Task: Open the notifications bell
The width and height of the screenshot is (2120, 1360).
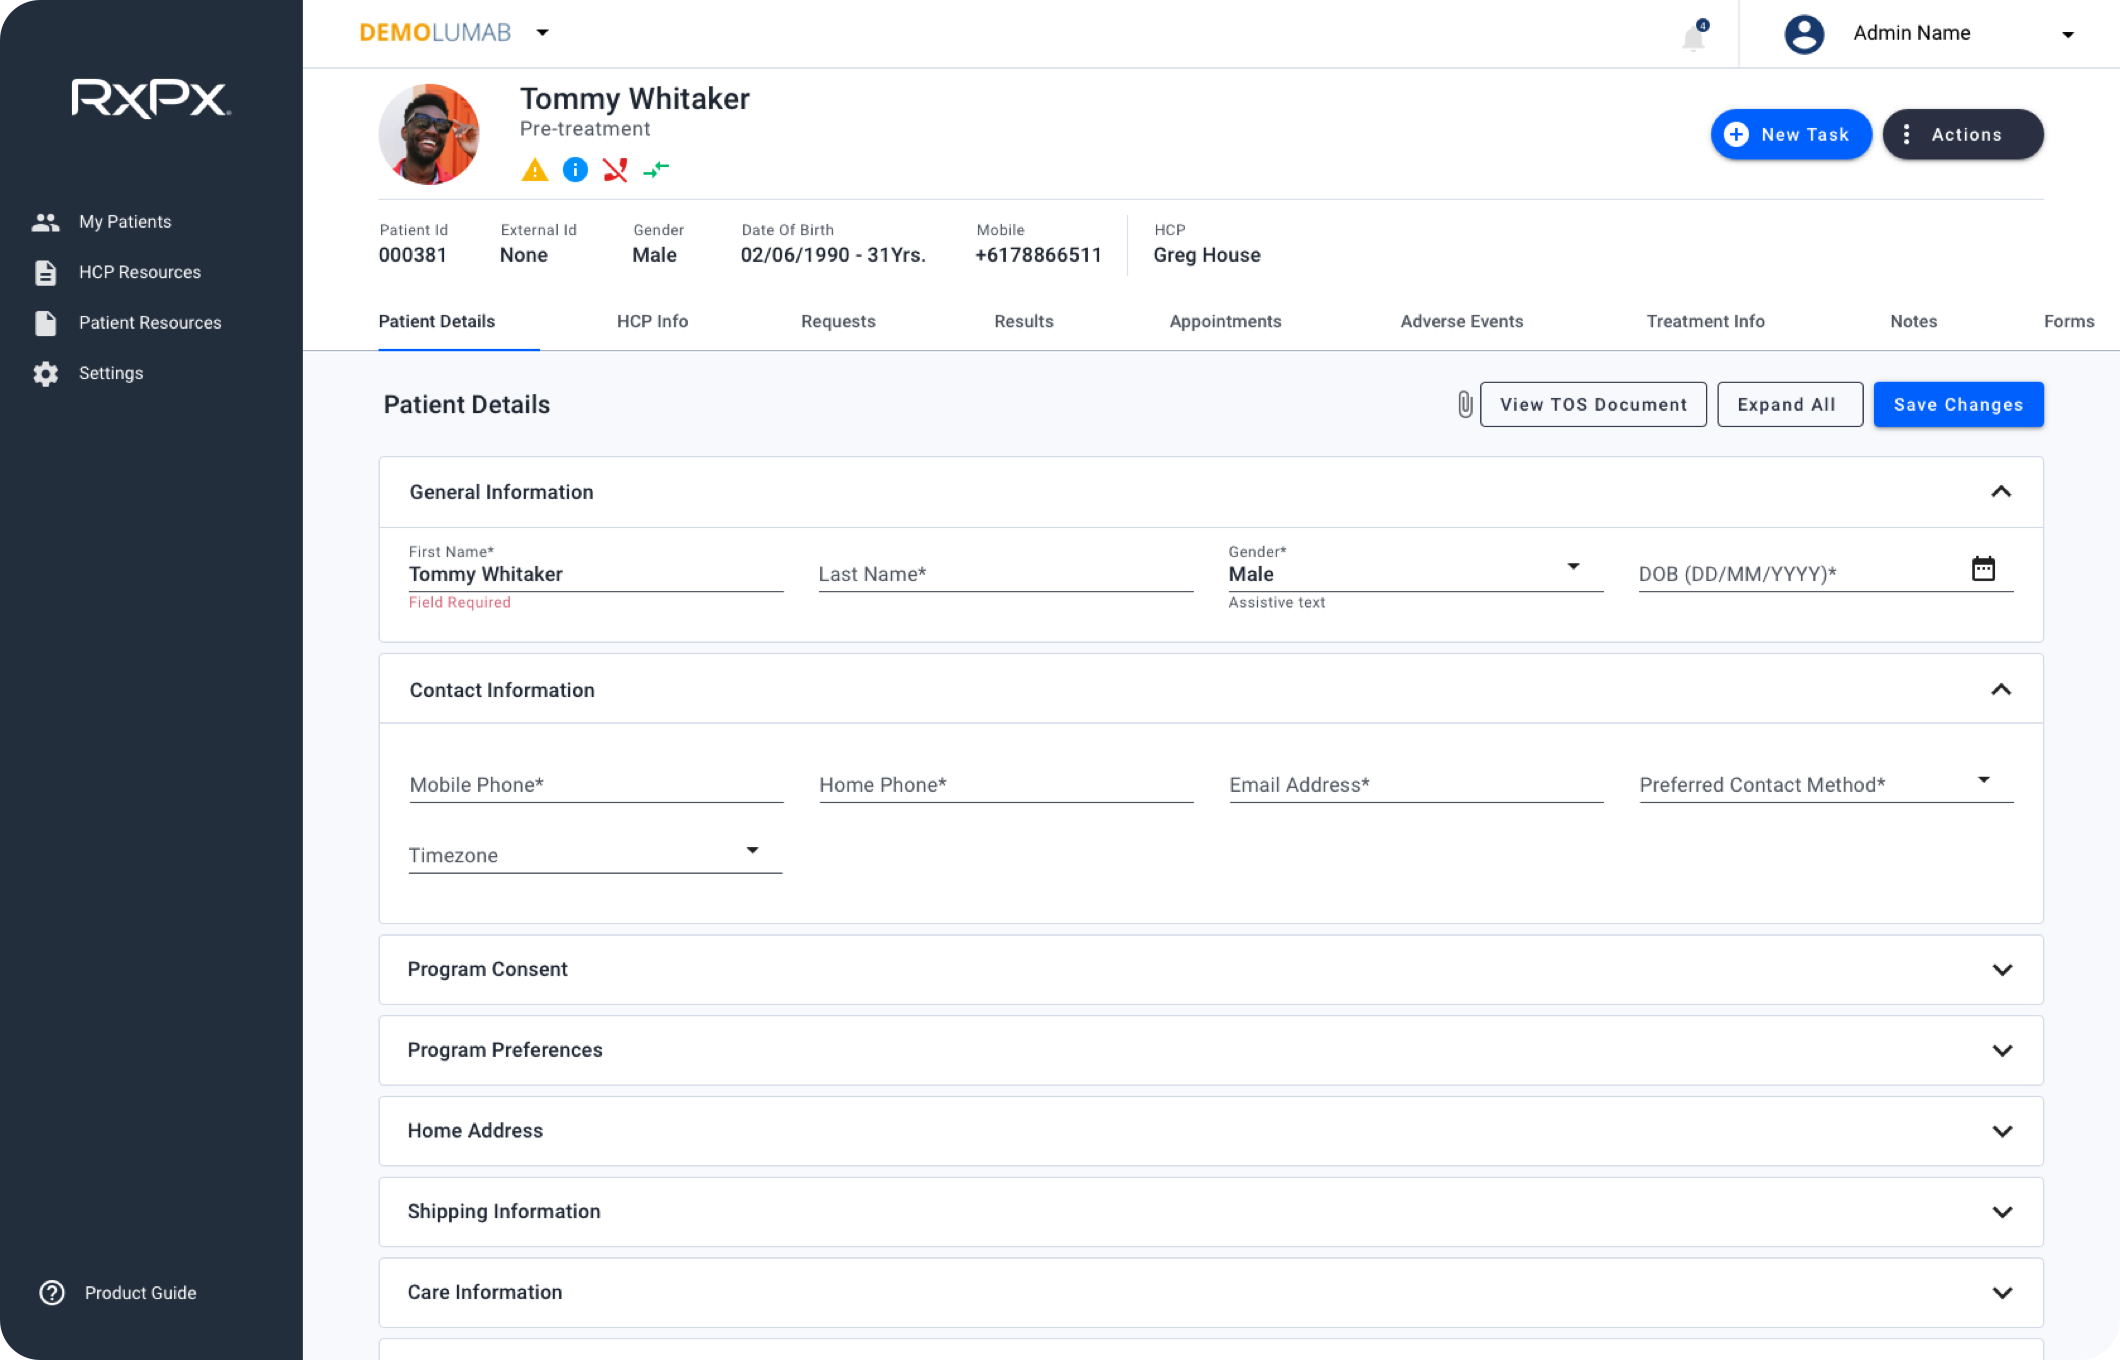Action: pyautogui.click(x=1693, y=37)
